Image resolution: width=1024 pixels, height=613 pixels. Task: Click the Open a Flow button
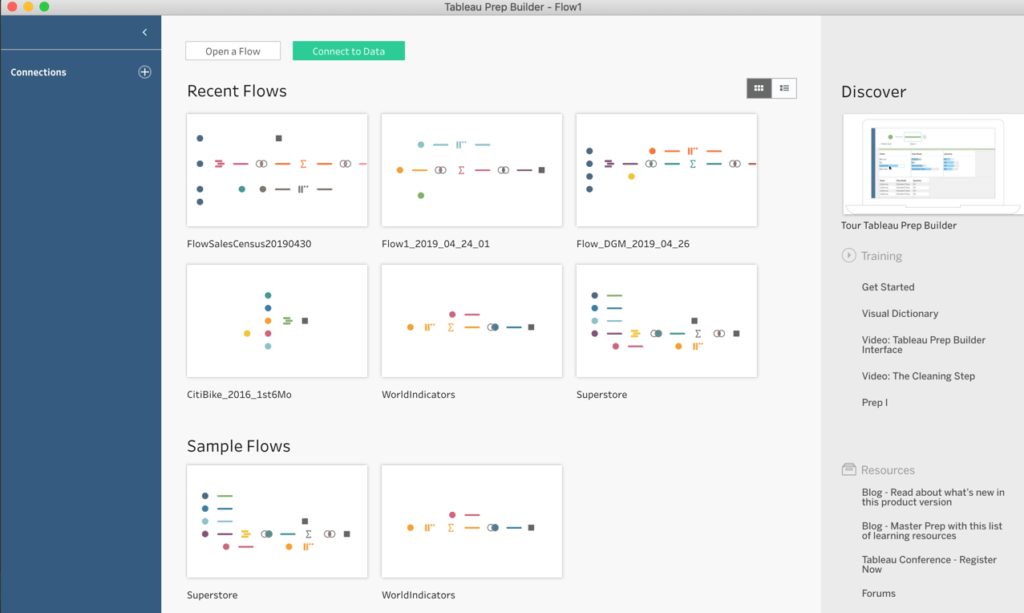tap(232, 51)
